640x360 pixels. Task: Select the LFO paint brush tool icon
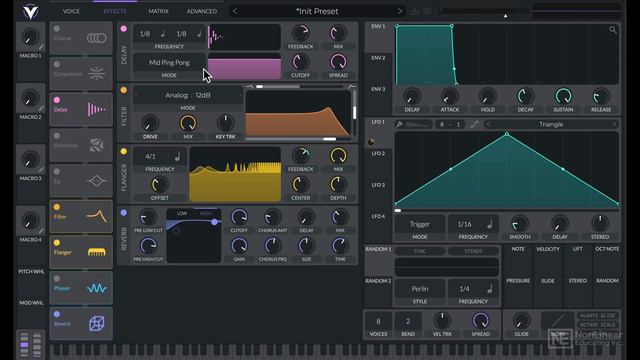[399, 124]
